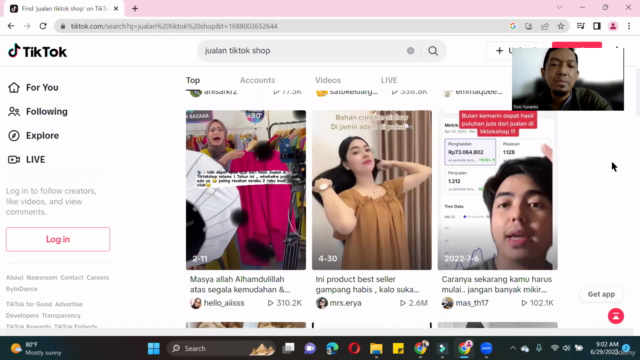The width and height of the screenshot is (640, 360).
Task: Open the mas_th17 video thumbnail
Action: pos(498,190)
